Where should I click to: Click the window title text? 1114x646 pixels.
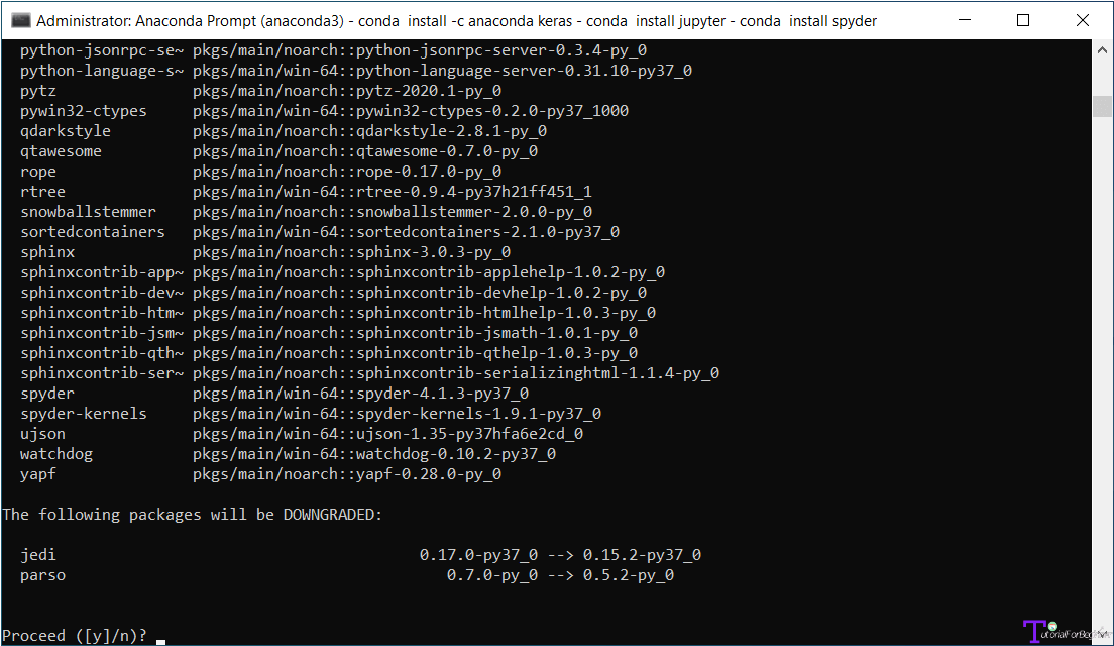click(456, 21)
